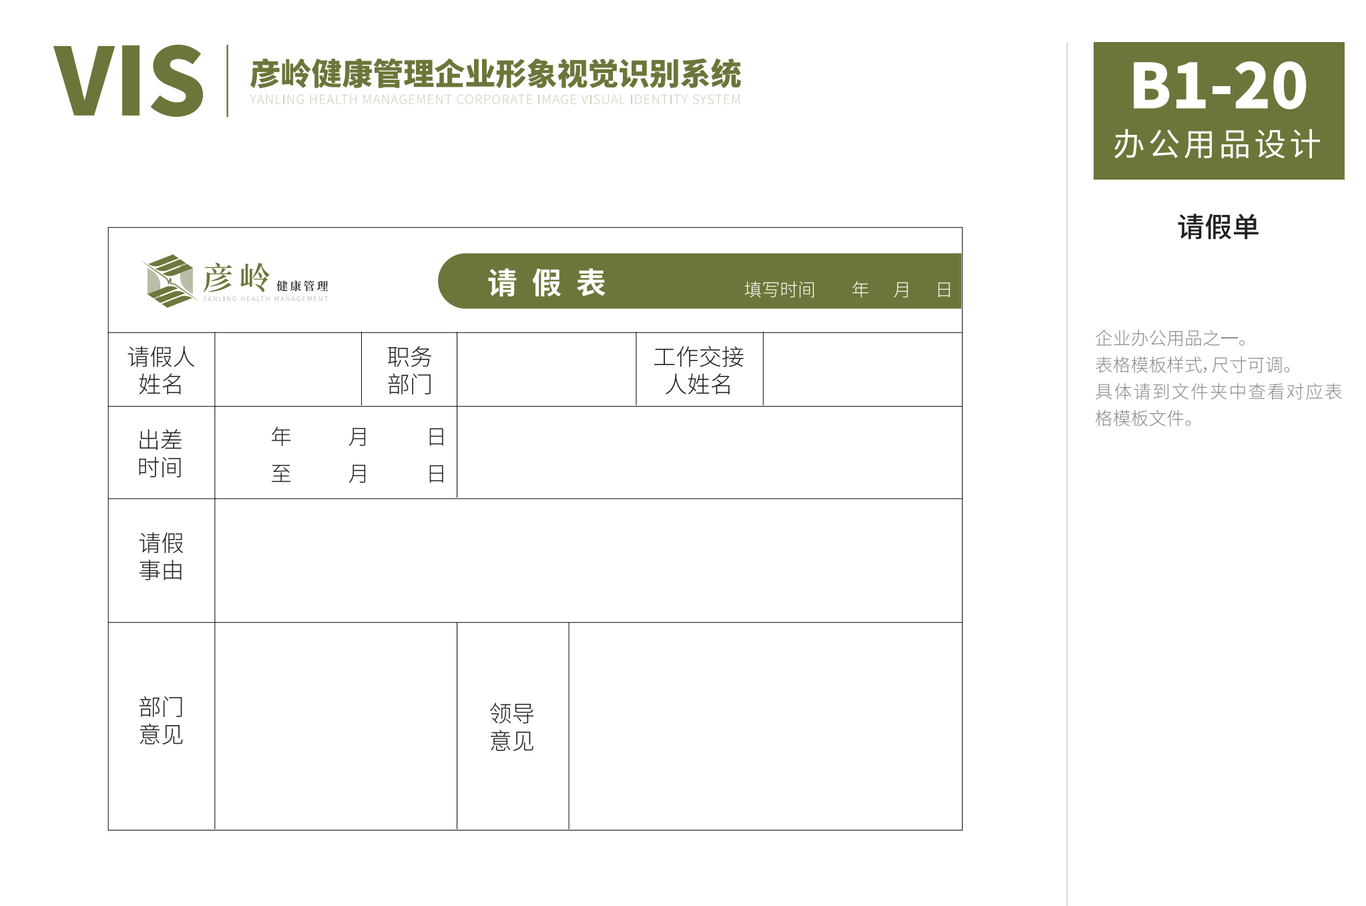Click the description line 企业办公用品之一

click(x=1171, y=338)
